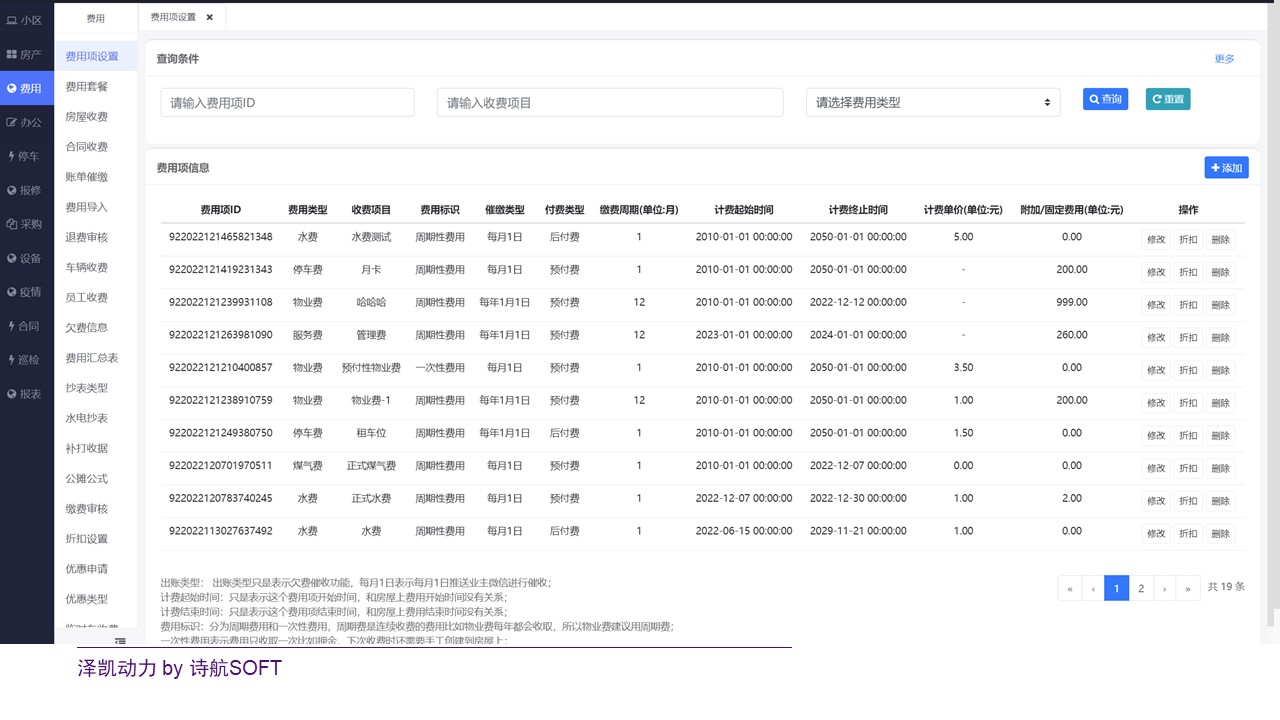Select current page 1 in pagination

click(1117, 588)
